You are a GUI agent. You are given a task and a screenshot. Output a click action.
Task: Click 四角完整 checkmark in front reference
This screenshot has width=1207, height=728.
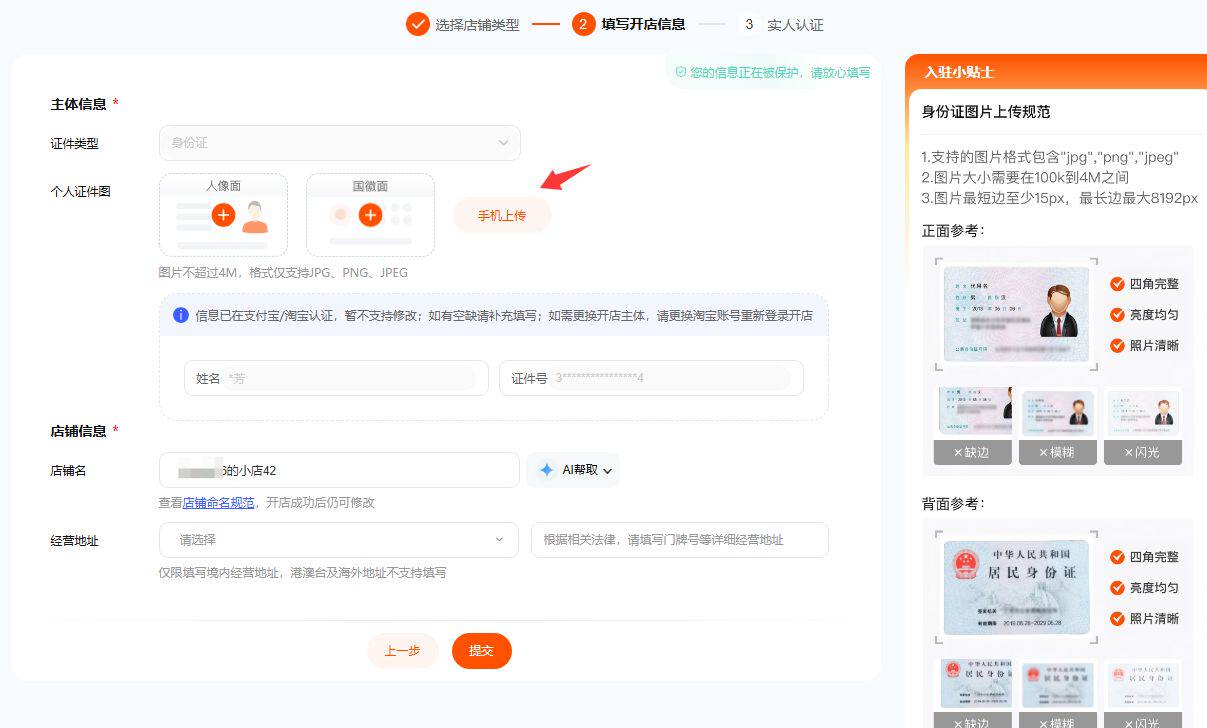1117,284
